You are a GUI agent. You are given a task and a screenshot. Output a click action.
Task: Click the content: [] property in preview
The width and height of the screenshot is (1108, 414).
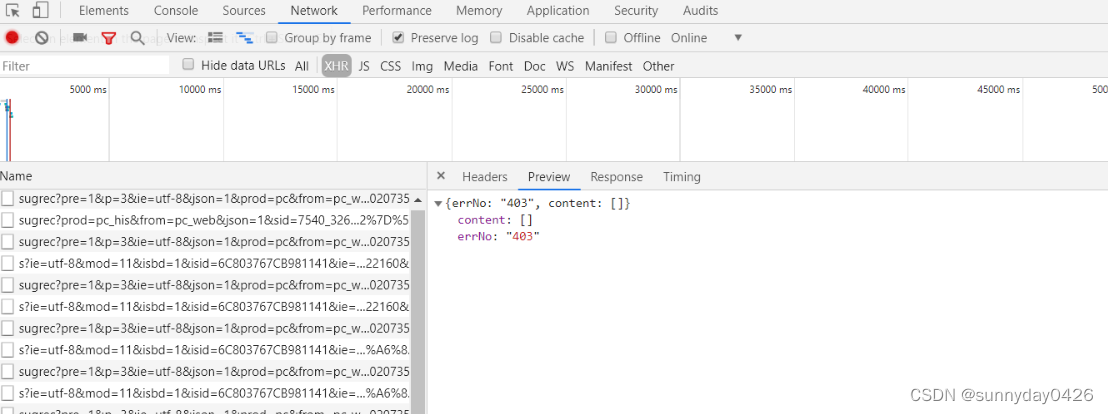pyautogui.click(x=495, y=220)
